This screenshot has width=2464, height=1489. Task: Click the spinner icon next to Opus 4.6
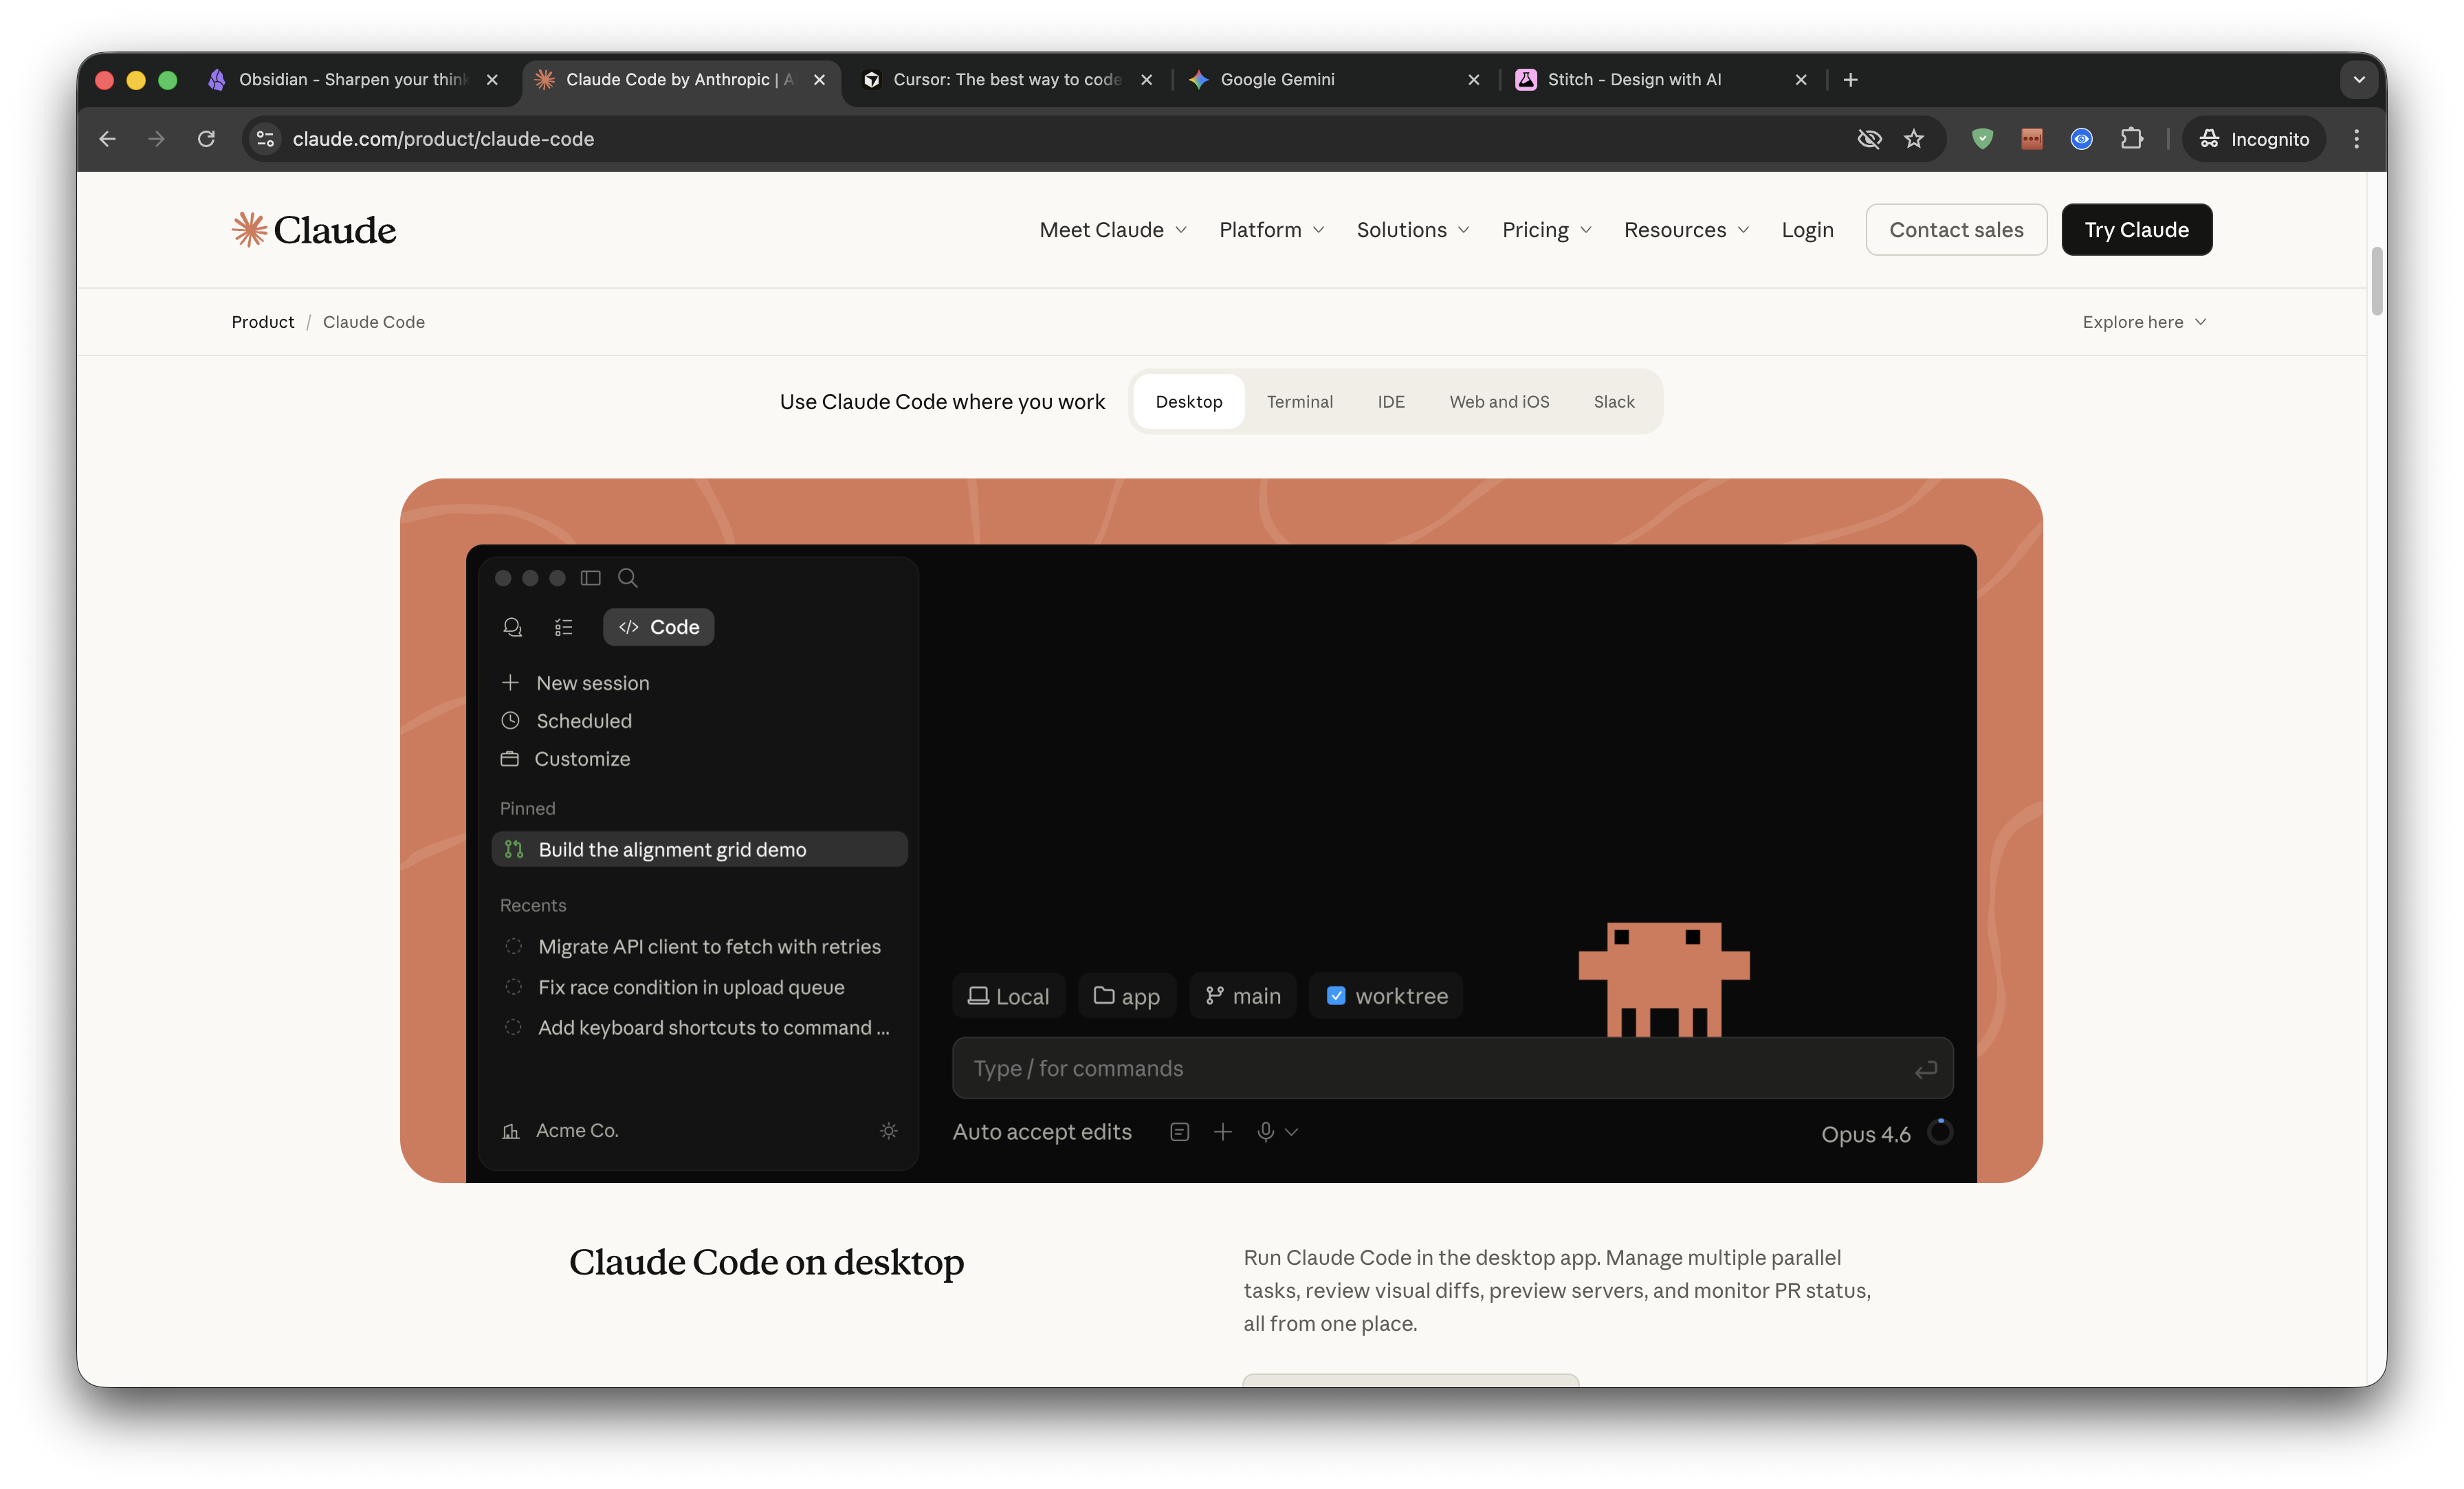[1940, 1132]
